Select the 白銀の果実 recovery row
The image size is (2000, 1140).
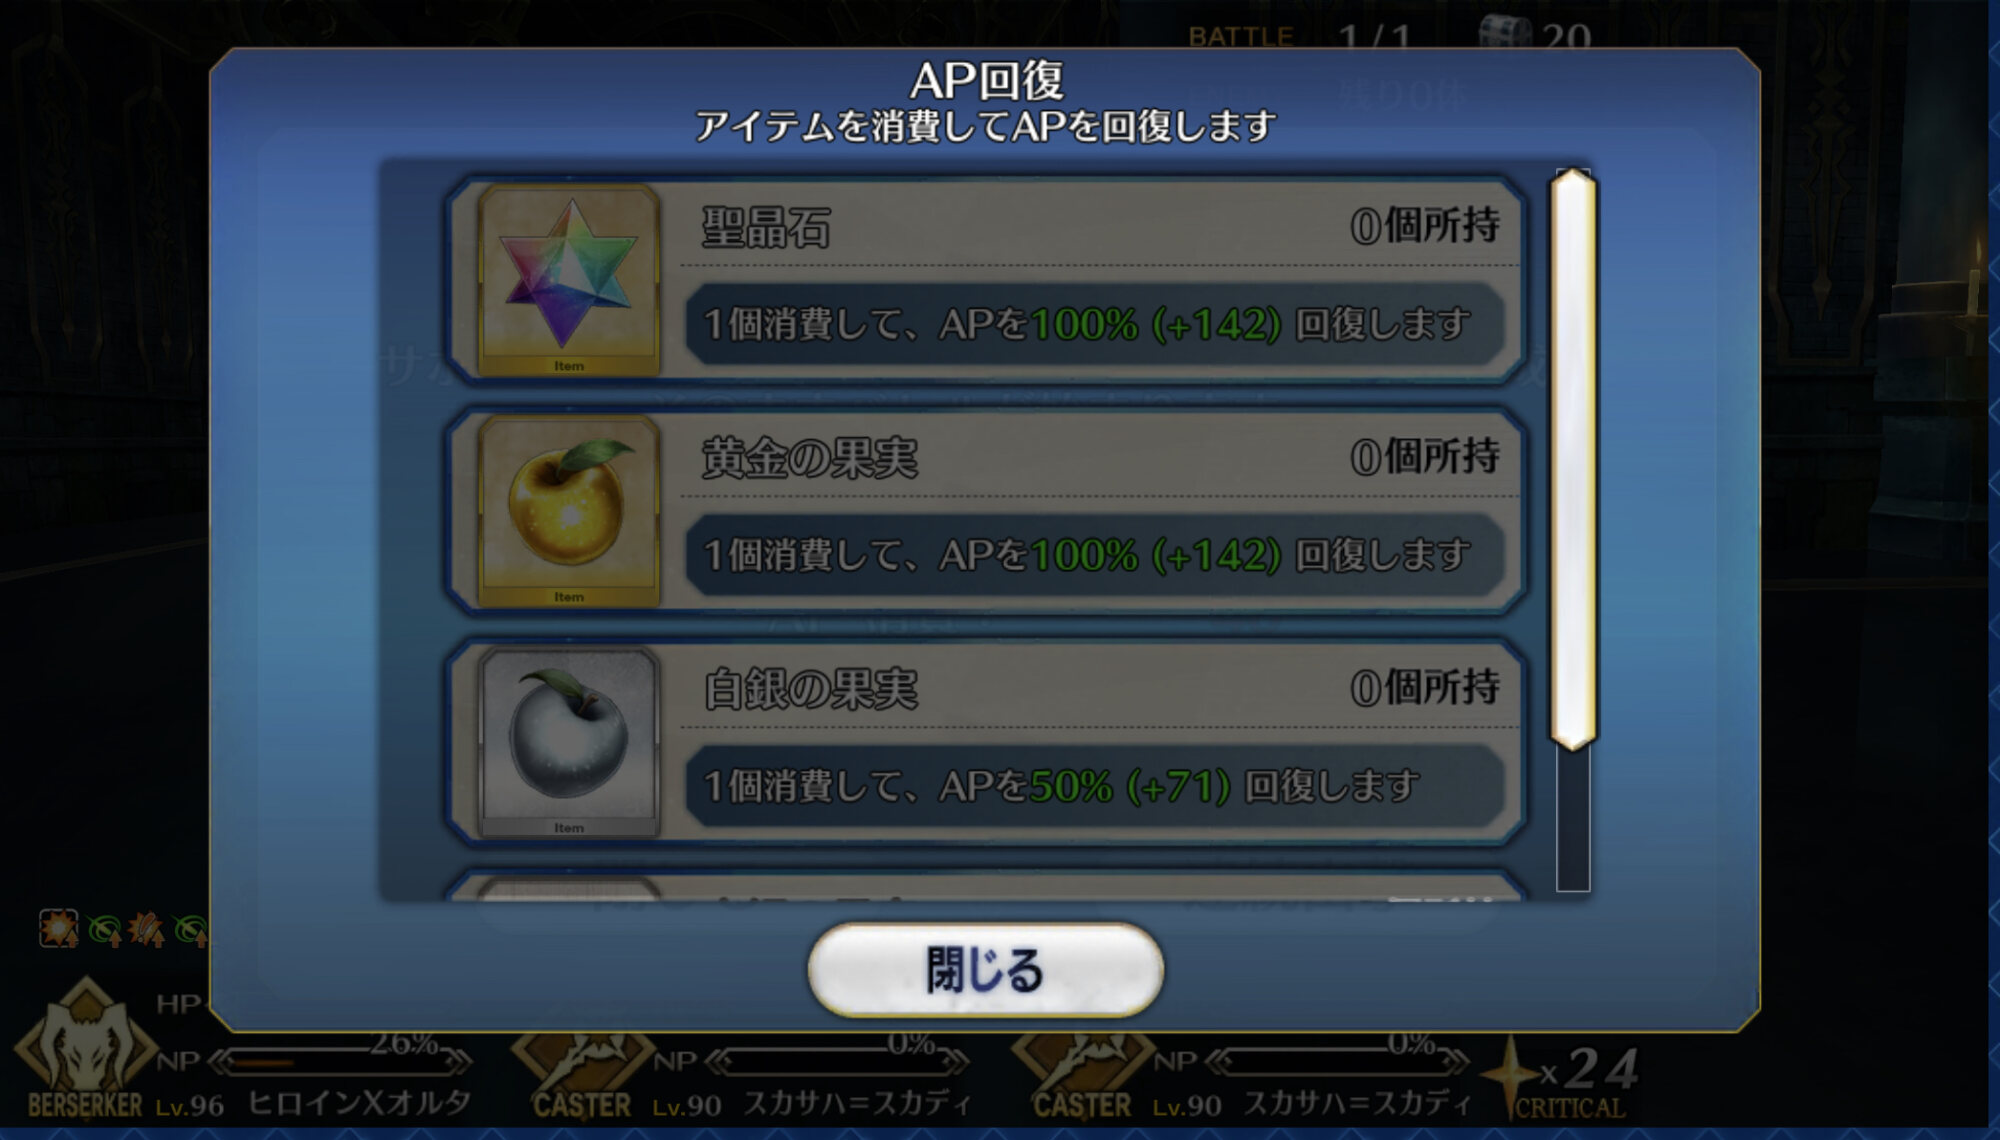986,742
